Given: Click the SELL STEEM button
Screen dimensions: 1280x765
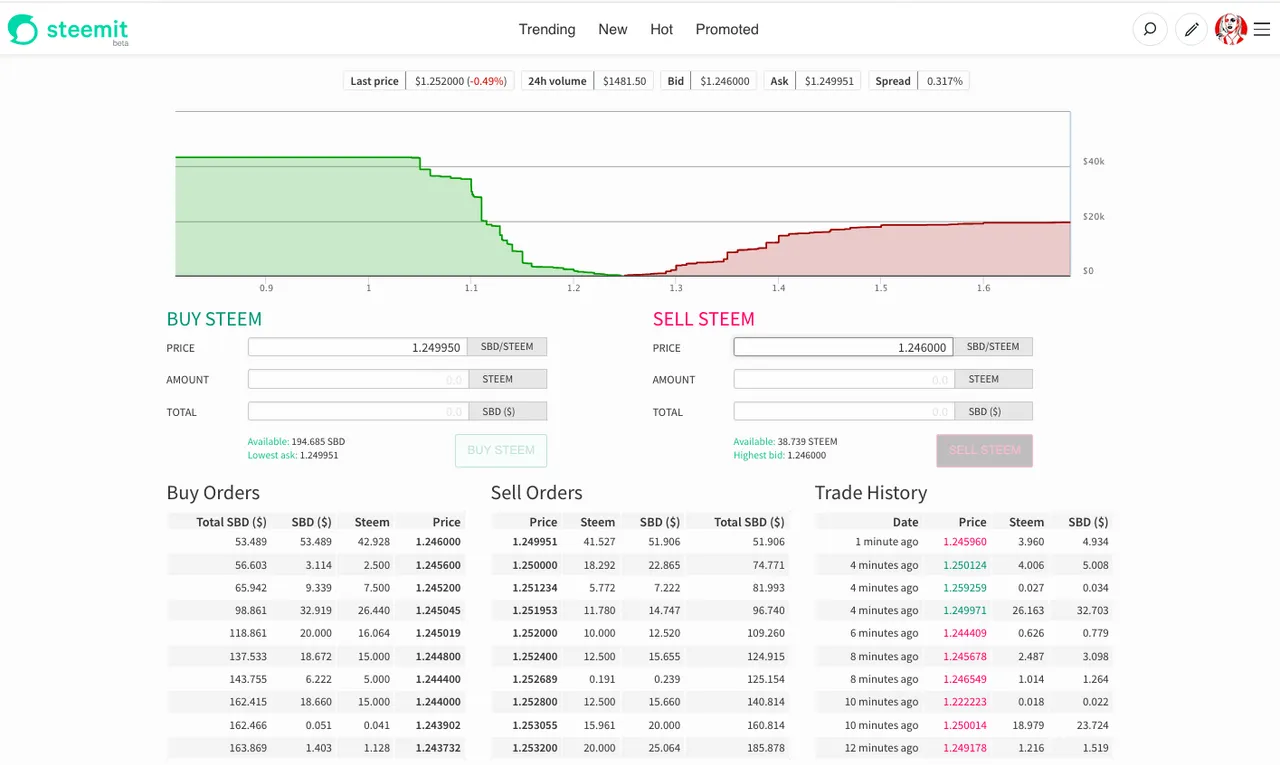Looking at the screenshot, I should click(985, 450).
